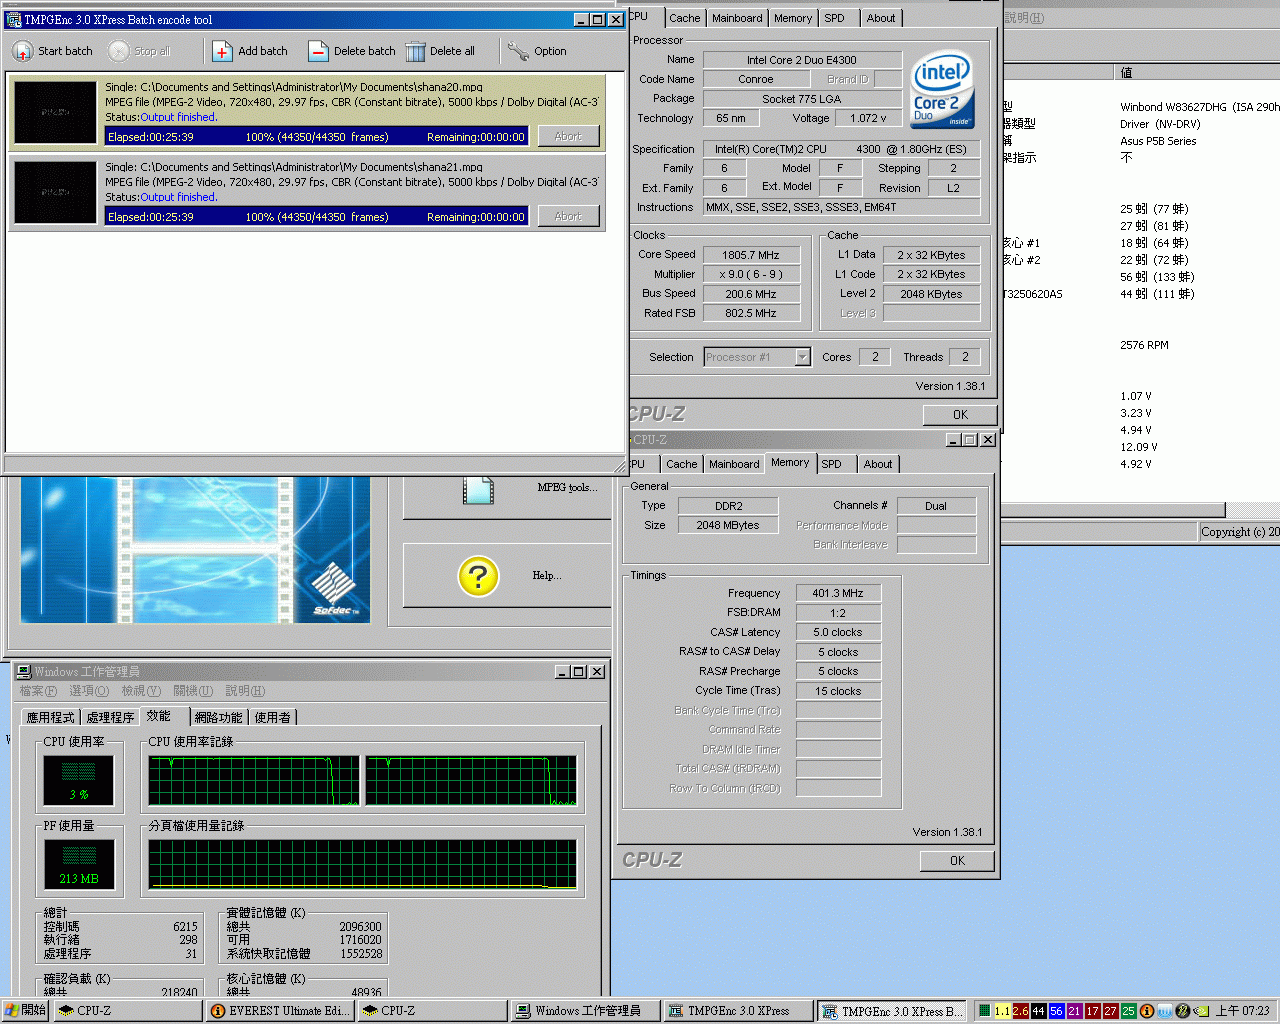The image size is (1280, 1024).
Task: Click the Start batch icon in TMPGEnc toolbar
Action: coord(22,51)
